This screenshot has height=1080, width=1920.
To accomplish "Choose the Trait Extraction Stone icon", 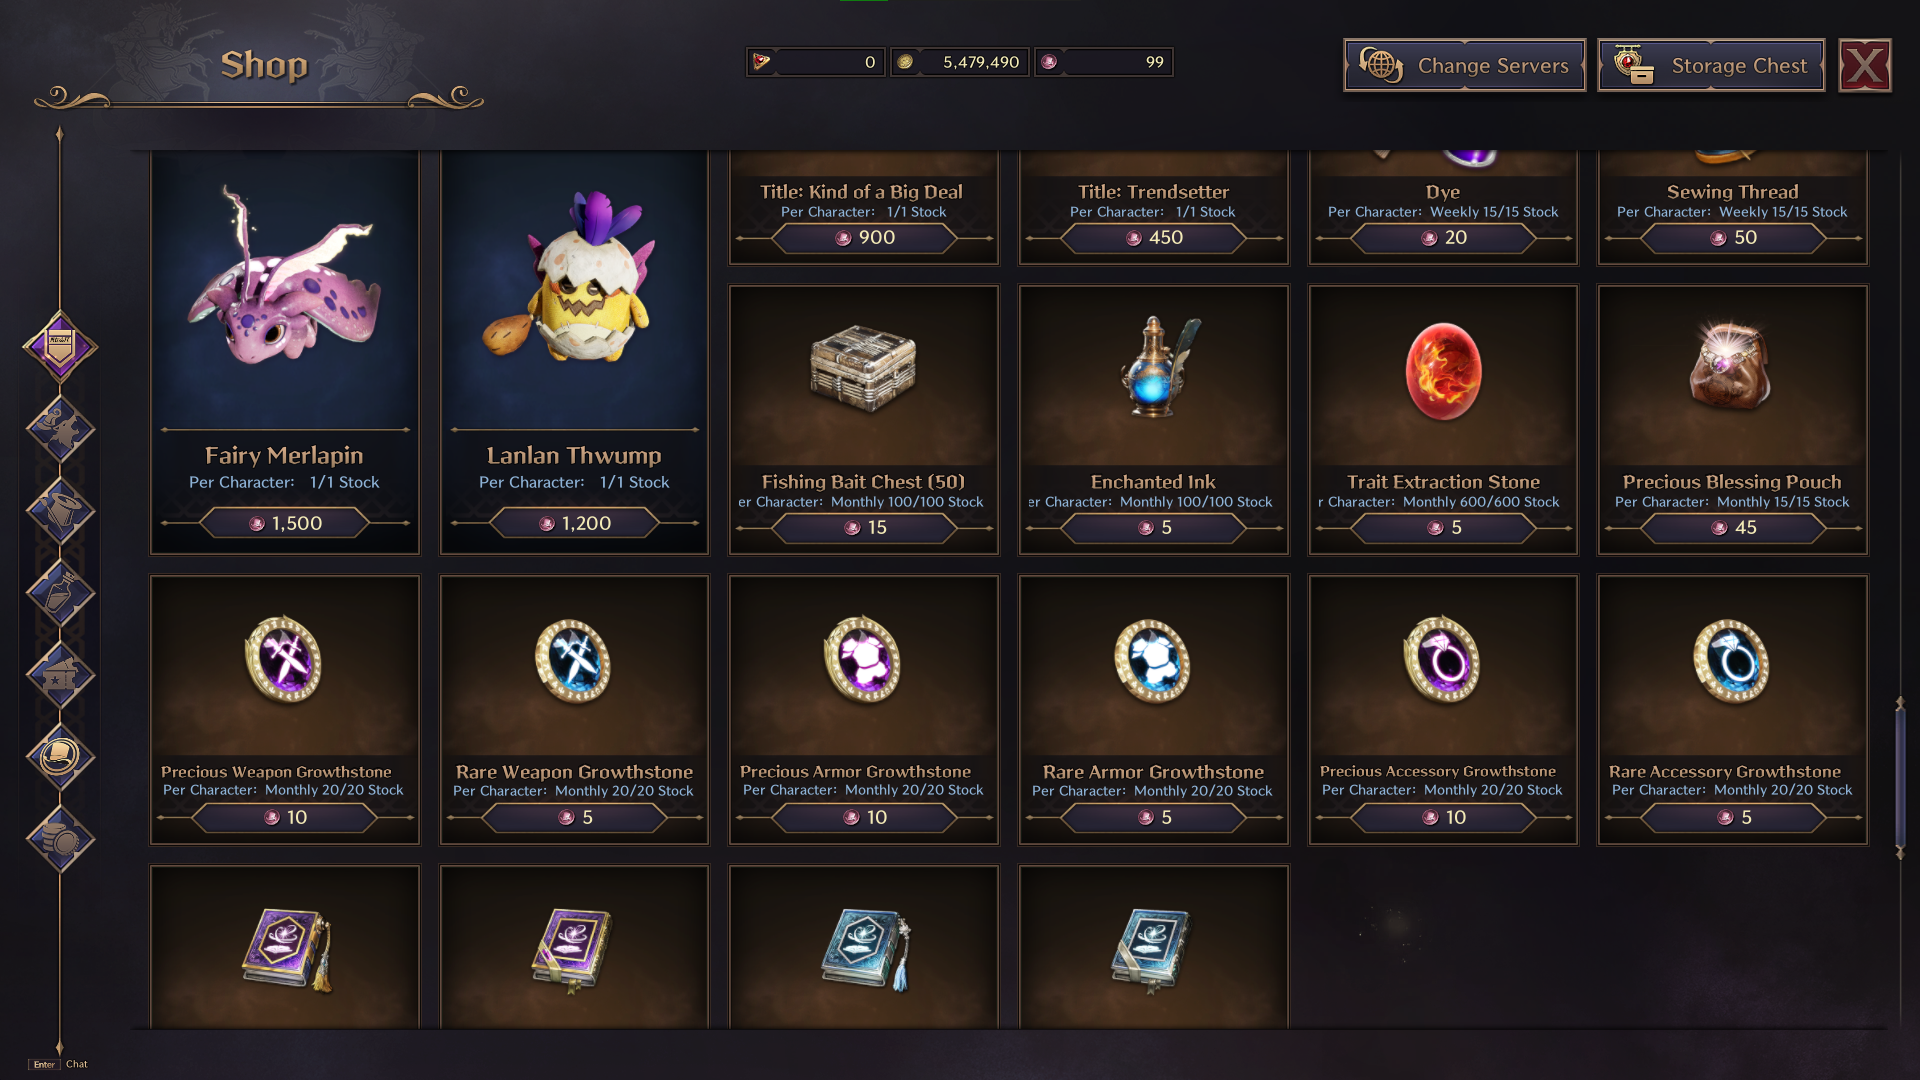I will [x=1443, y=370].
